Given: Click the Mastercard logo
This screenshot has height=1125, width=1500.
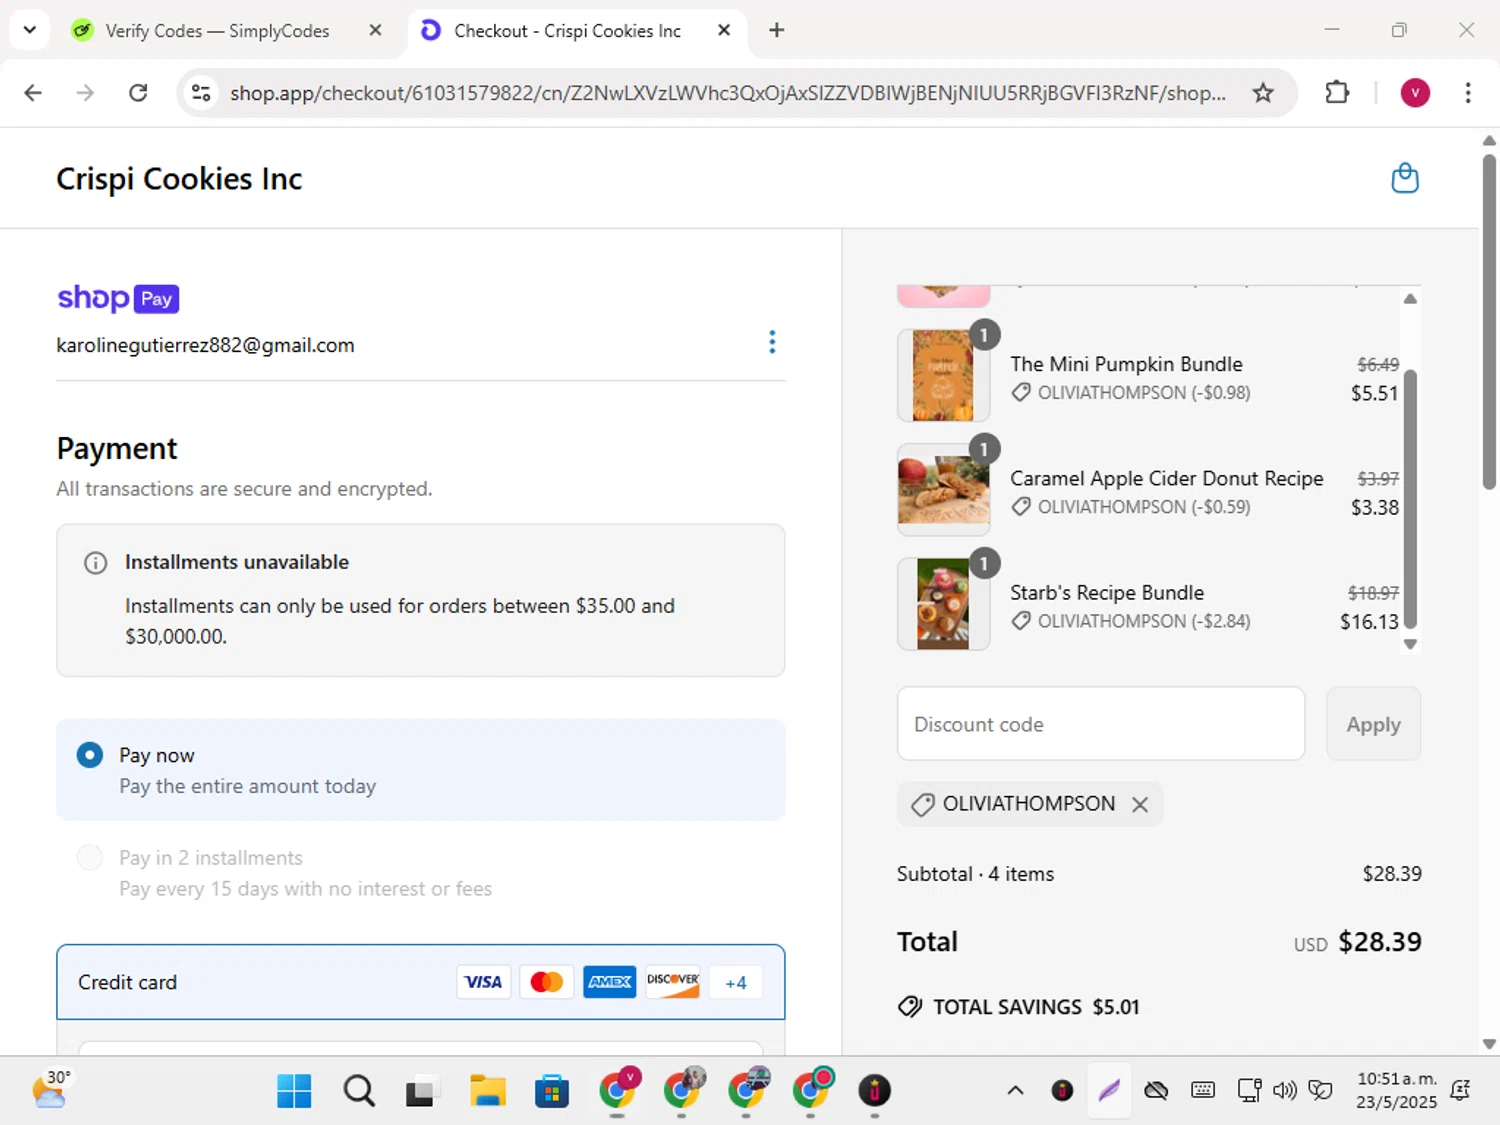Looking at the screenshot, I should click(547, 982).
